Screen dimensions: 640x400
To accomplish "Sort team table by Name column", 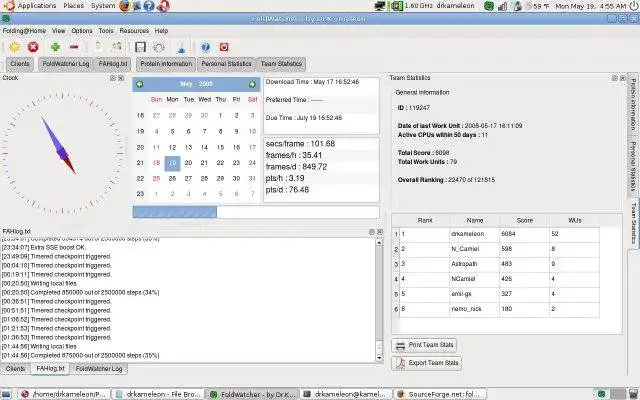I will [475, 220].
